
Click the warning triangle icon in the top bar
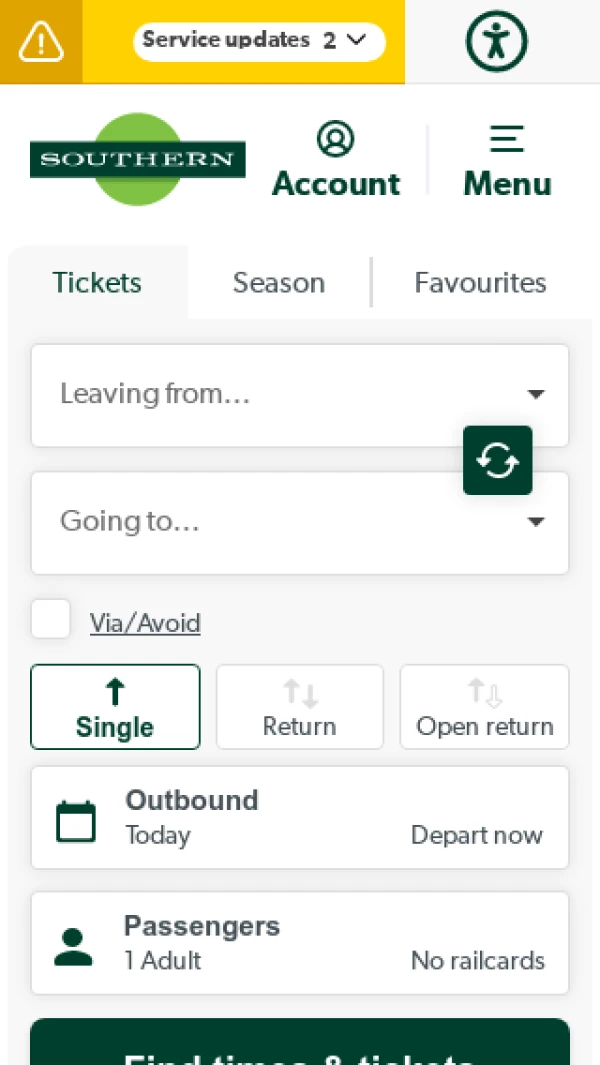pyautogui.click(x=40, y=42)
